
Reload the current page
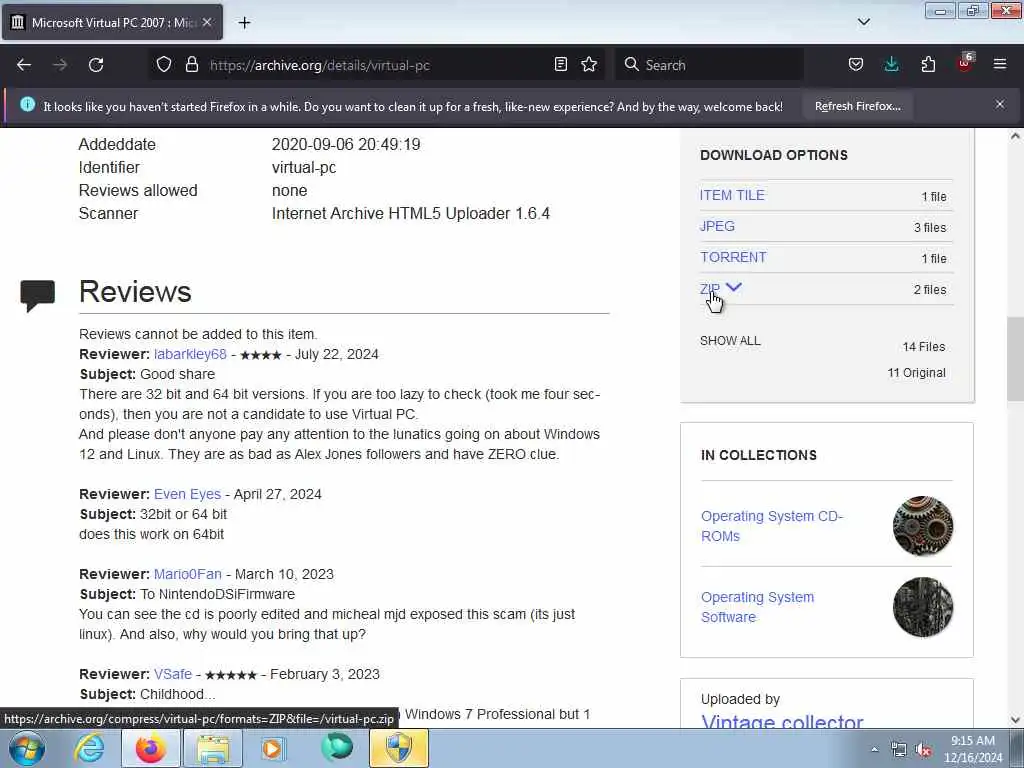[96, 65]
